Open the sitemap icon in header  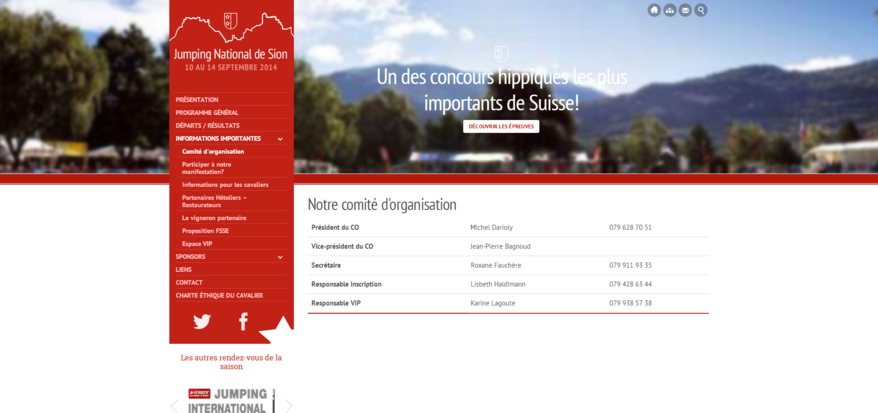pos(670,10)
